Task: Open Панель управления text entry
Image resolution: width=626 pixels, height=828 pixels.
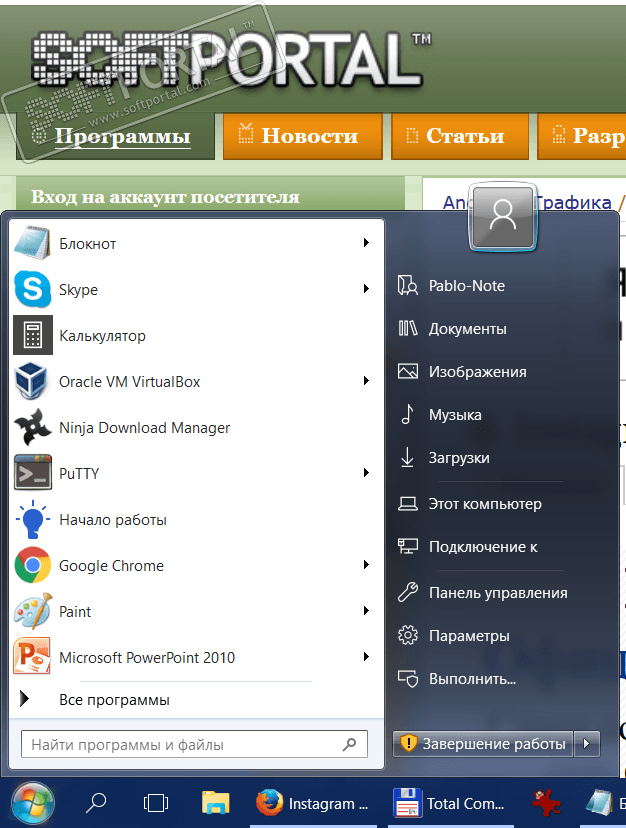Action: tap(498, 593)
